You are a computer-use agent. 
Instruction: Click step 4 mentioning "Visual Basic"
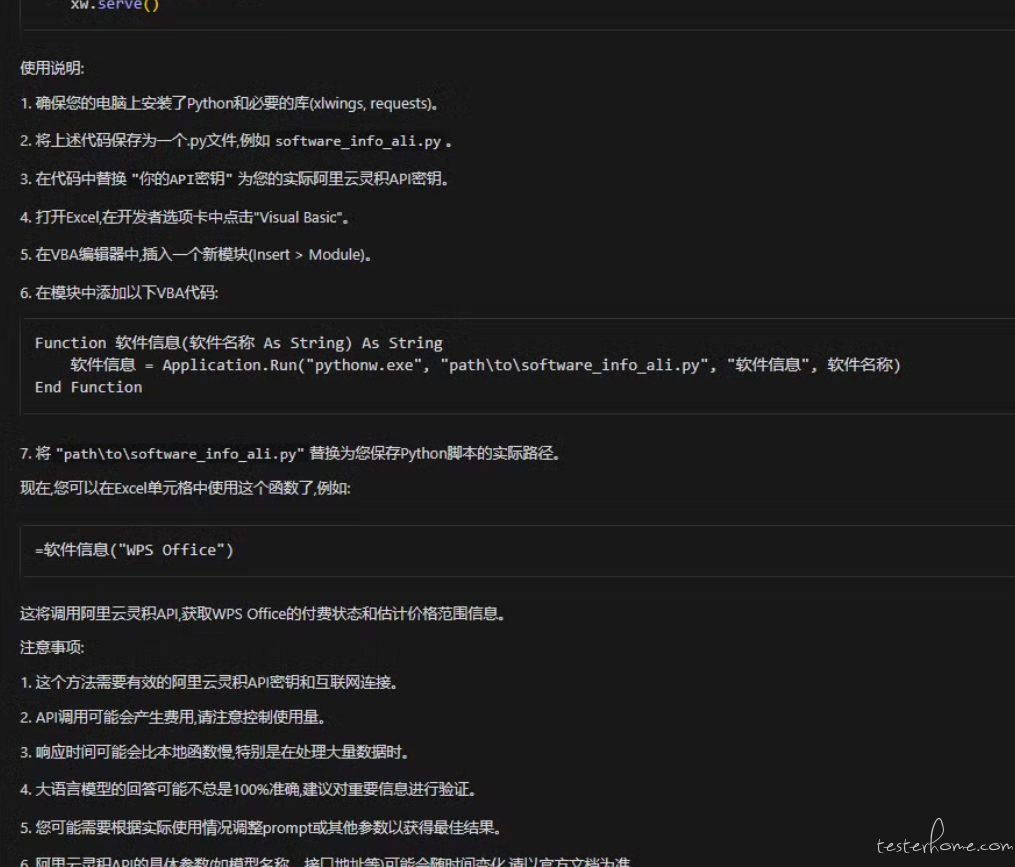[x=184, y=218]
